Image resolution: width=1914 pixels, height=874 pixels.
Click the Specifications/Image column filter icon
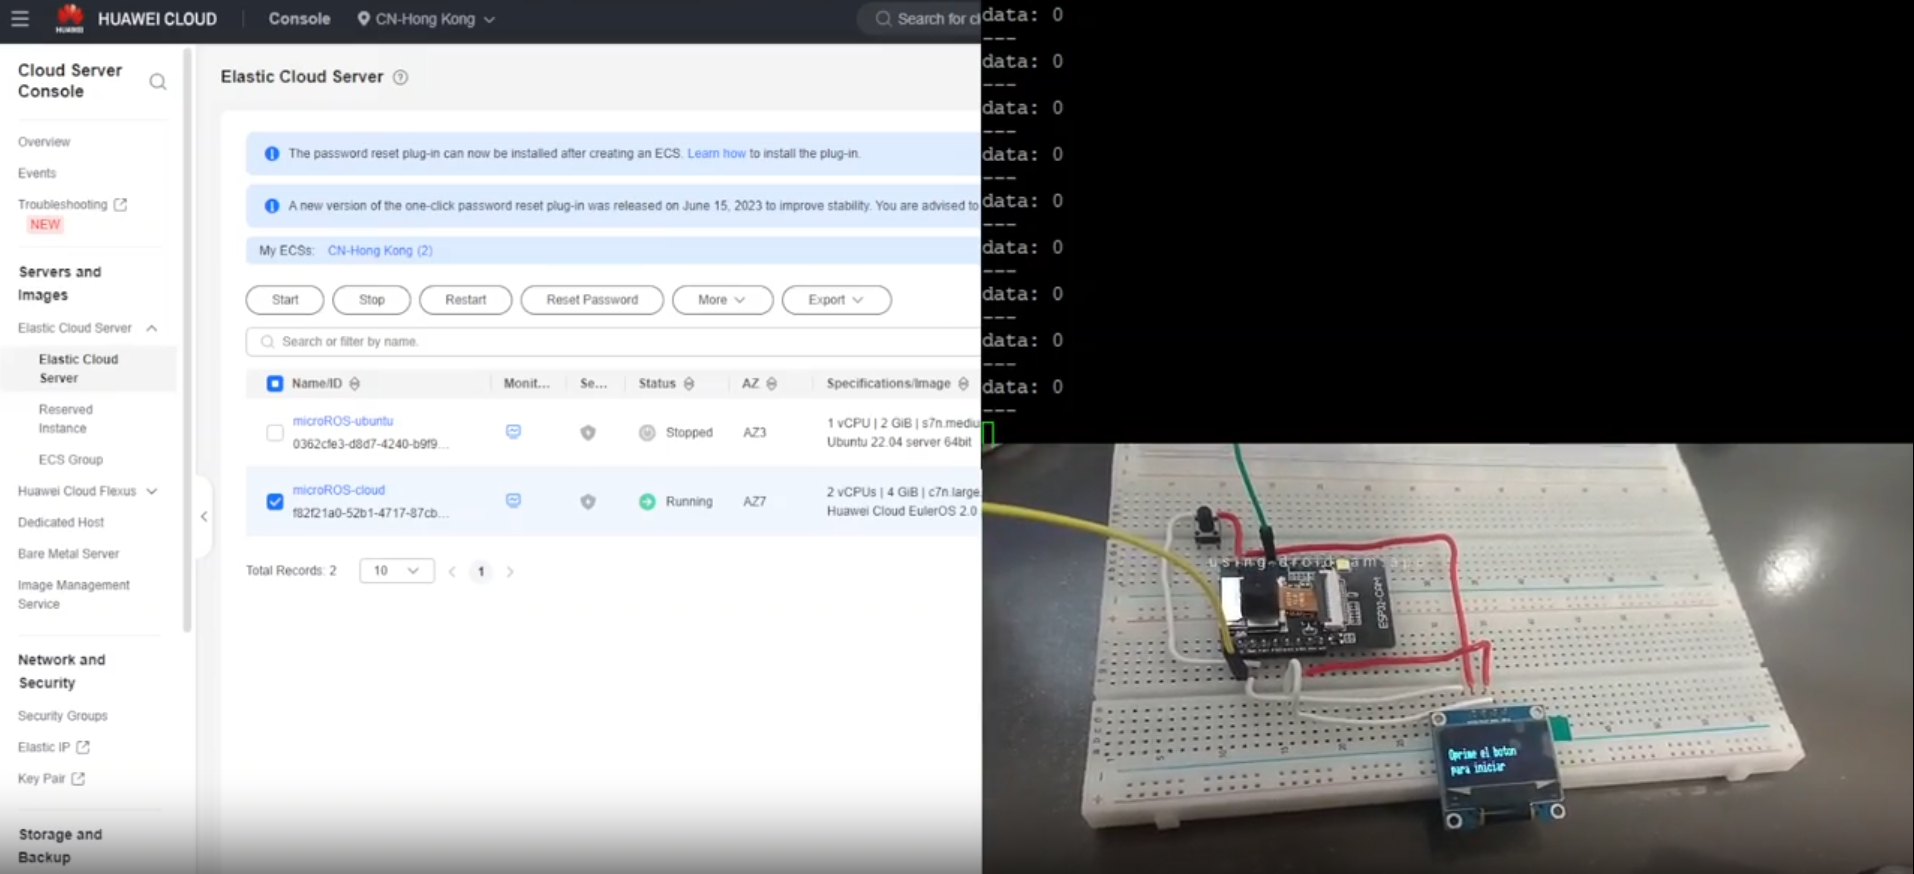[963, 384]
